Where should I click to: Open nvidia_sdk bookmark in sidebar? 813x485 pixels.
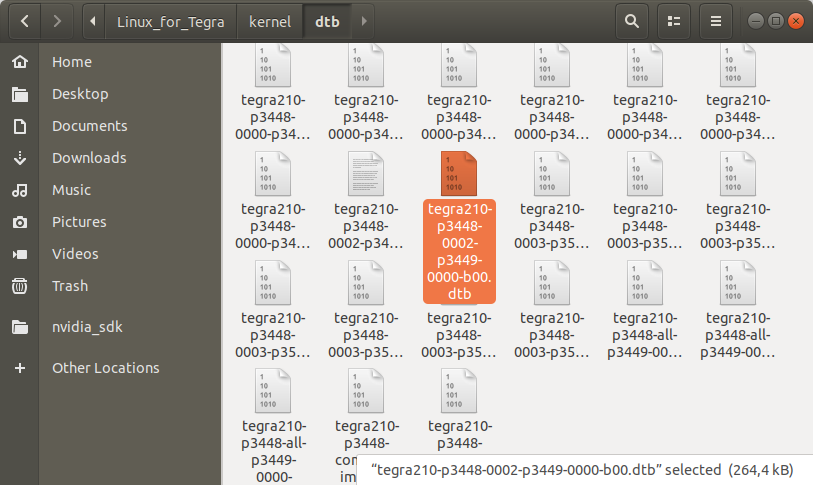click(x=87, y=326)
